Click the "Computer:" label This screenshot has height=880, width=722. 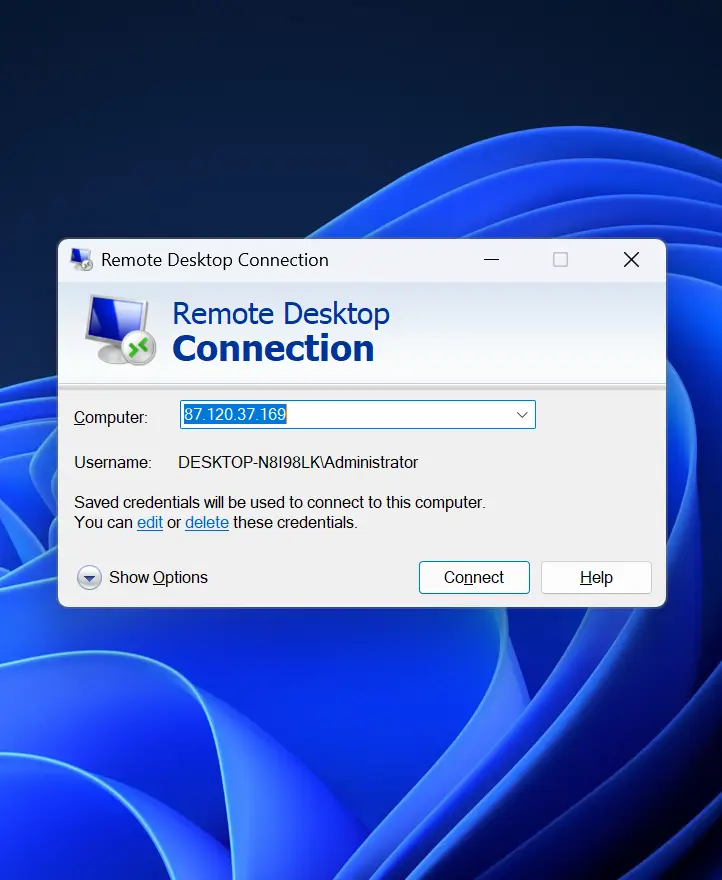coord(111,418)
